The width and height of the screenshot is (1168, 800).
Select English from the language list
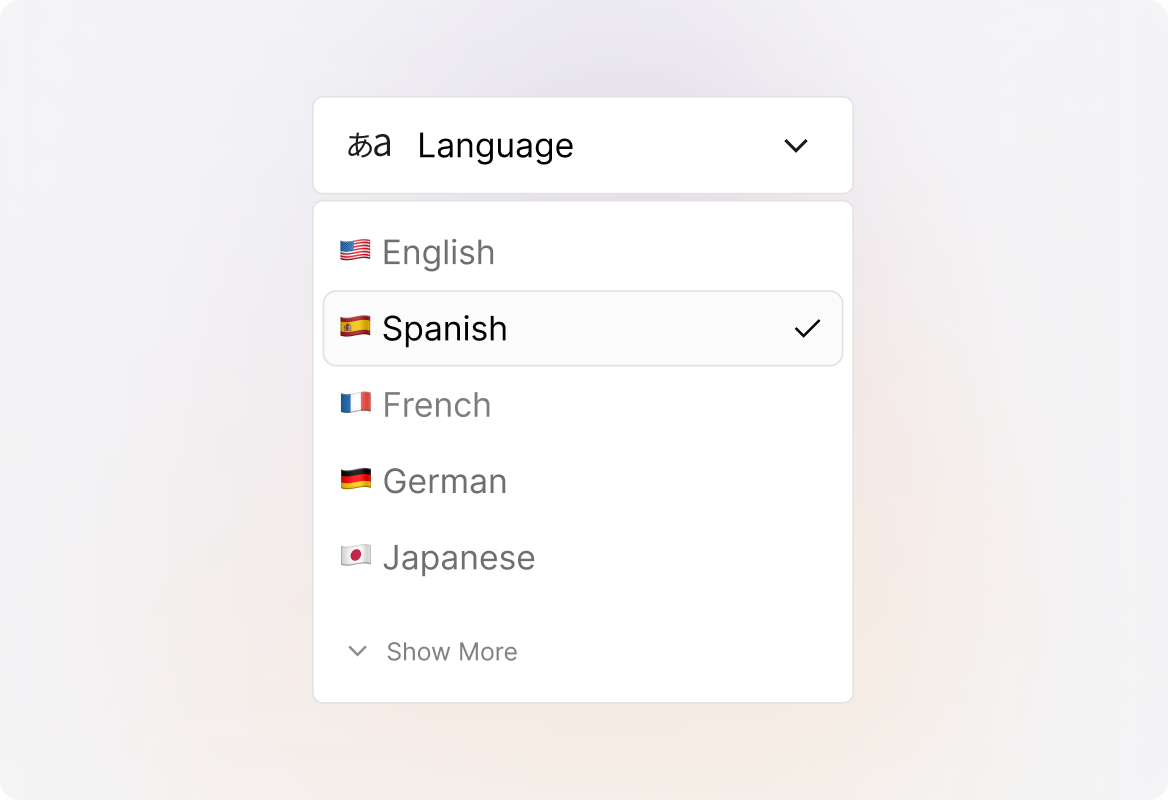pyautogui.click(x=438, y=253)
